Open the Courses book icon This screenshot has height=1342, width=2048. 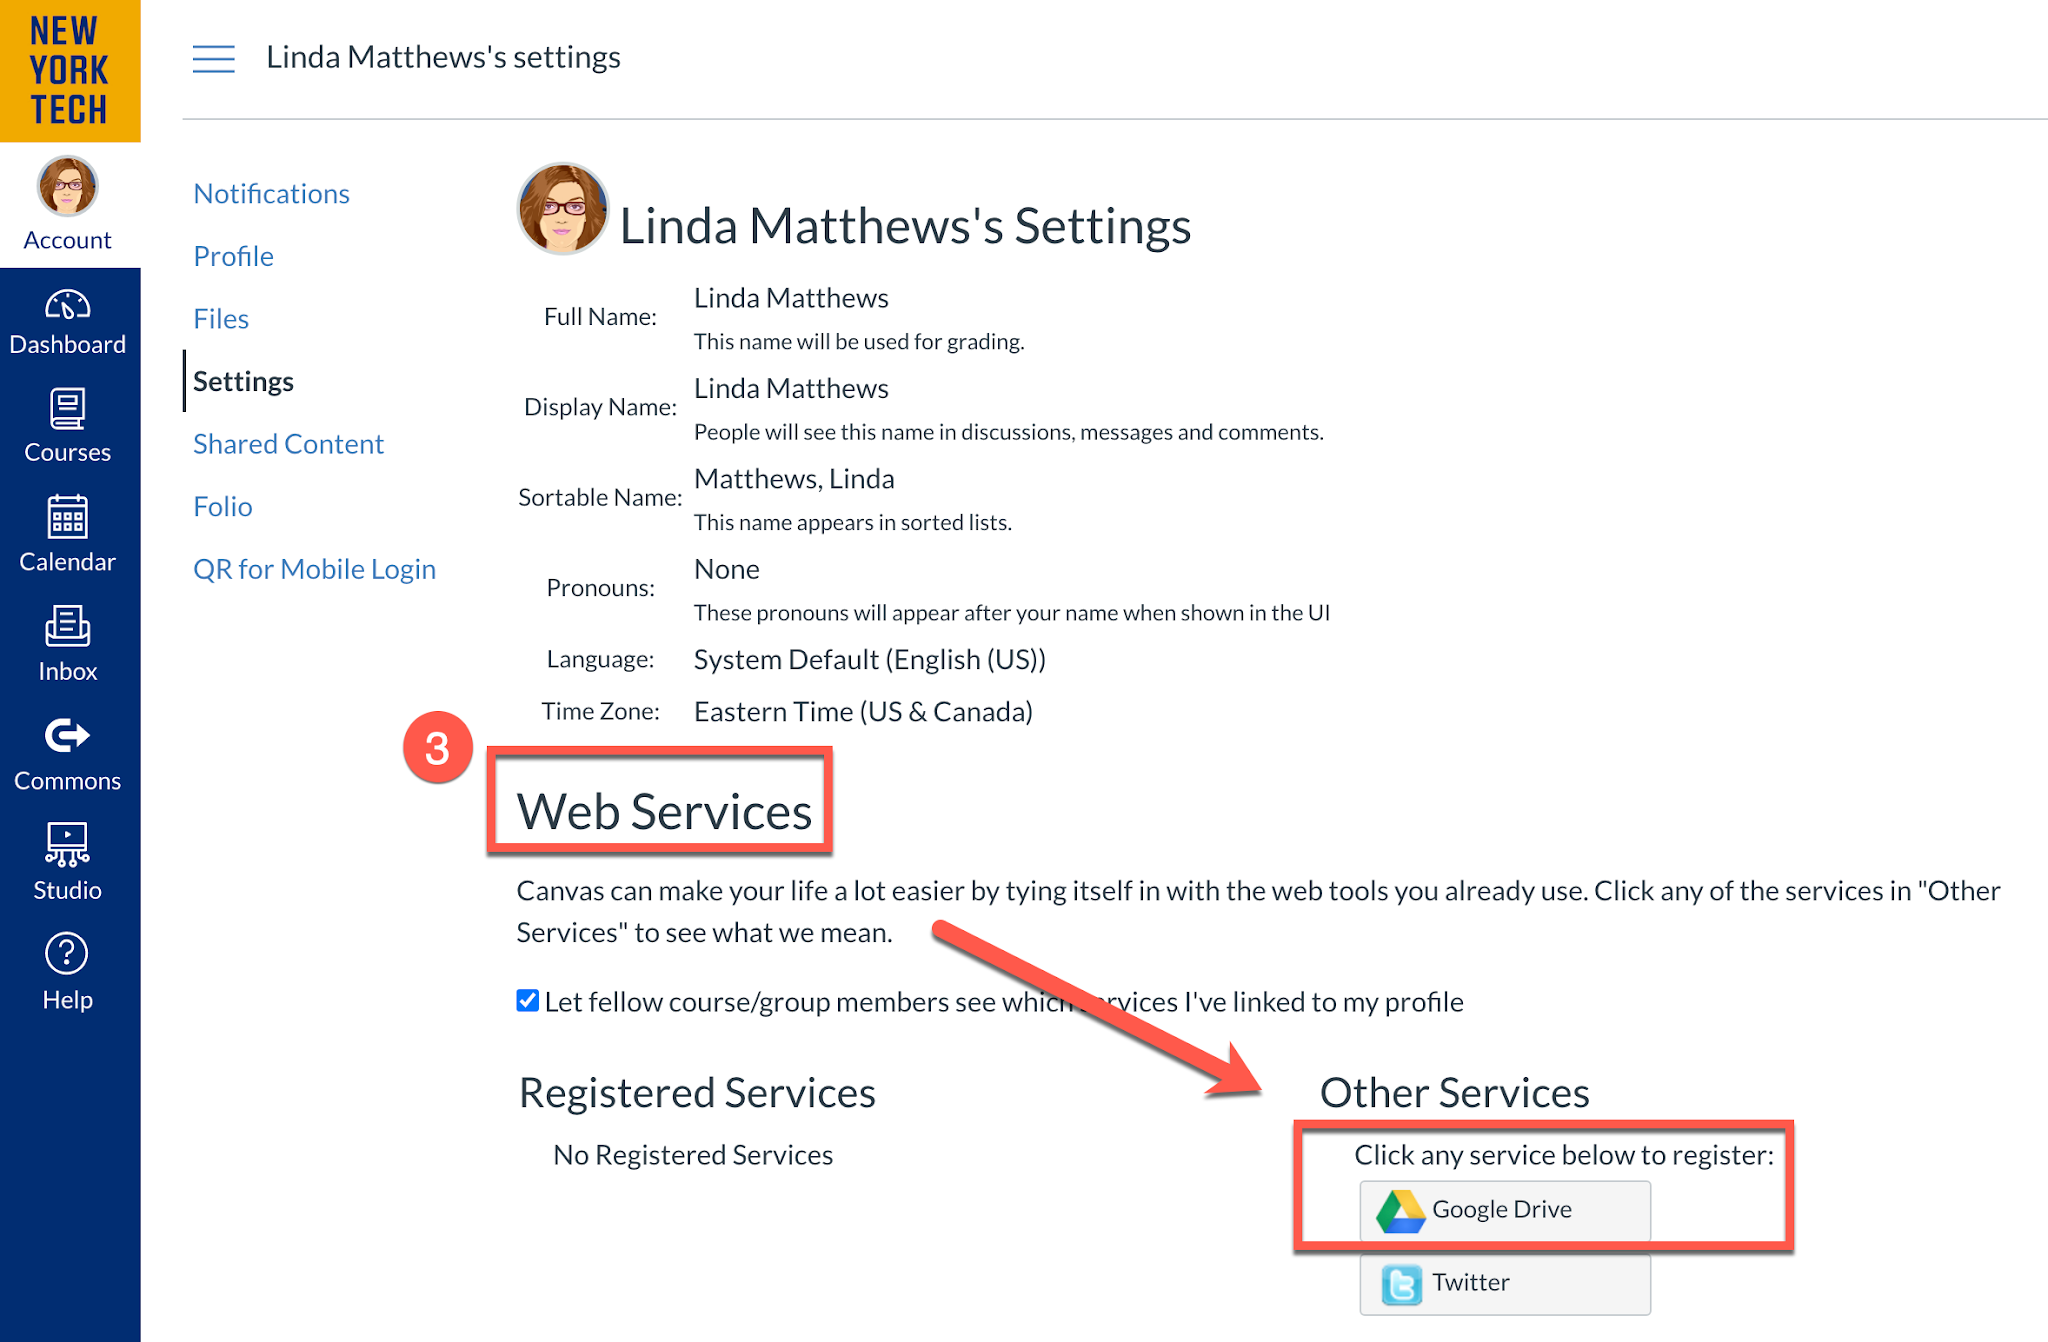pyautogui.click(x=67, y=409)
